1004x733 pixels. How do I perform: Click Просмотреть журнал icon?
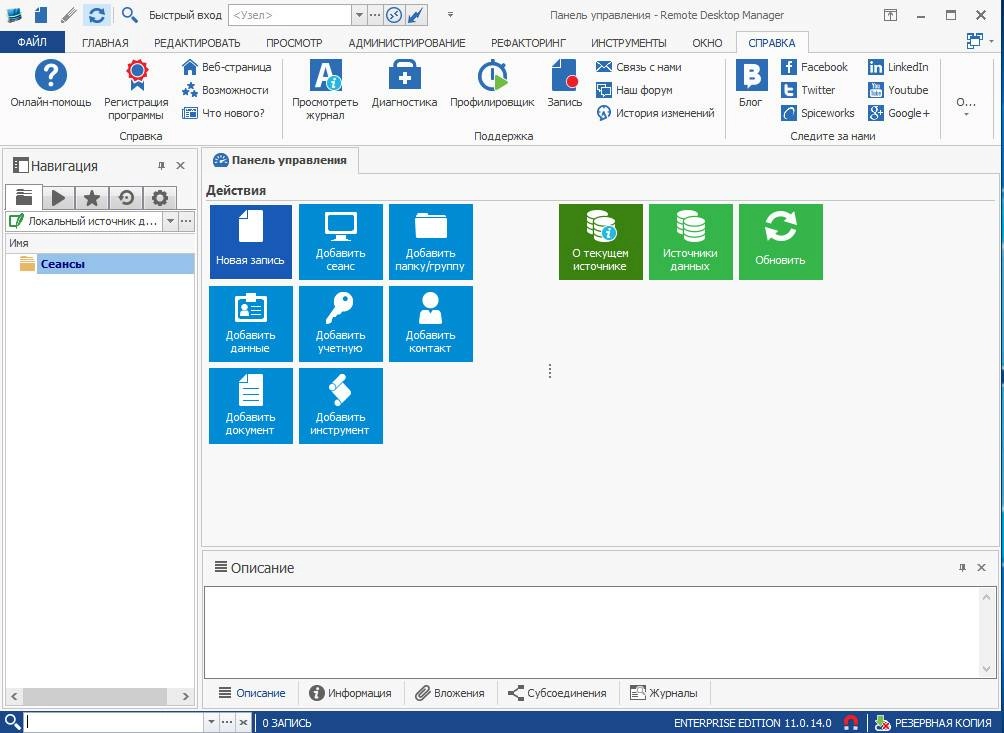[x=325, y=90]
